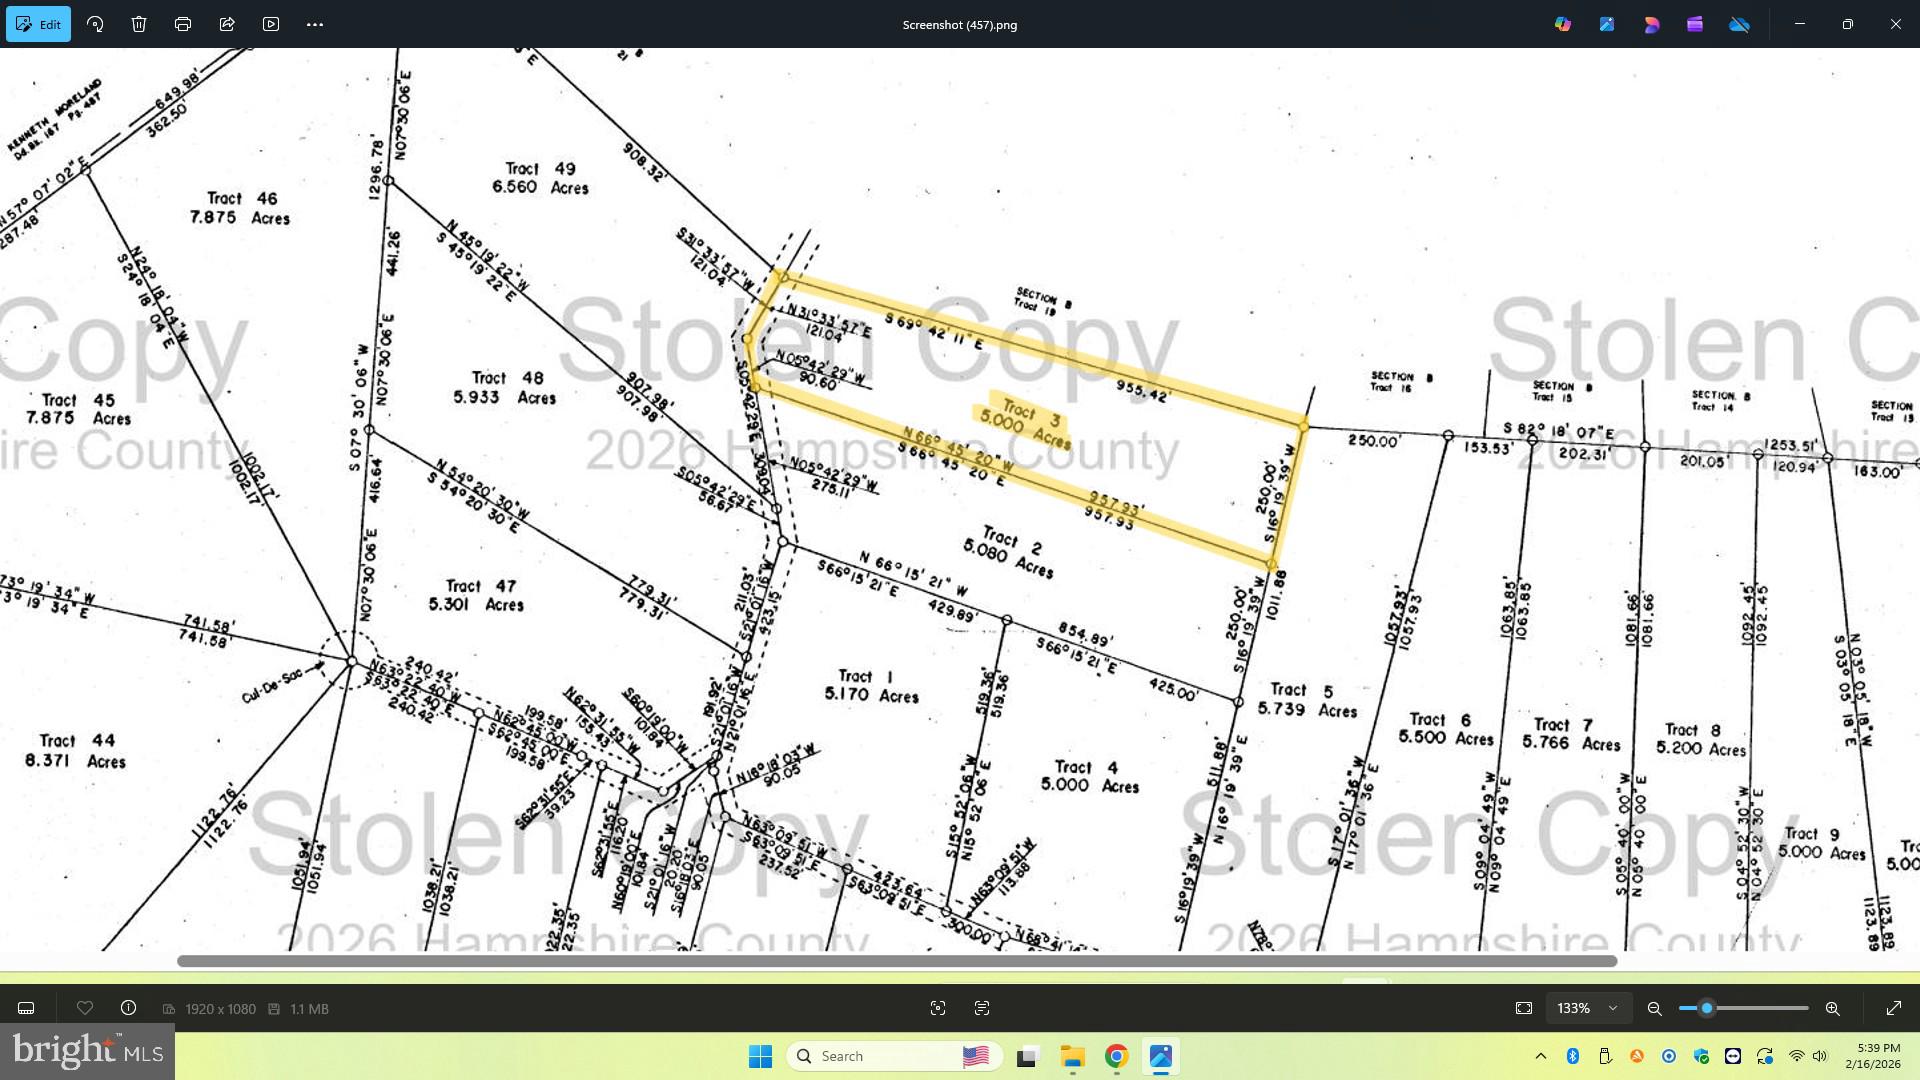Screen dimensions: 1920x1080
Task: Show file info with the info icon
Action: (x=129, y=1008)
